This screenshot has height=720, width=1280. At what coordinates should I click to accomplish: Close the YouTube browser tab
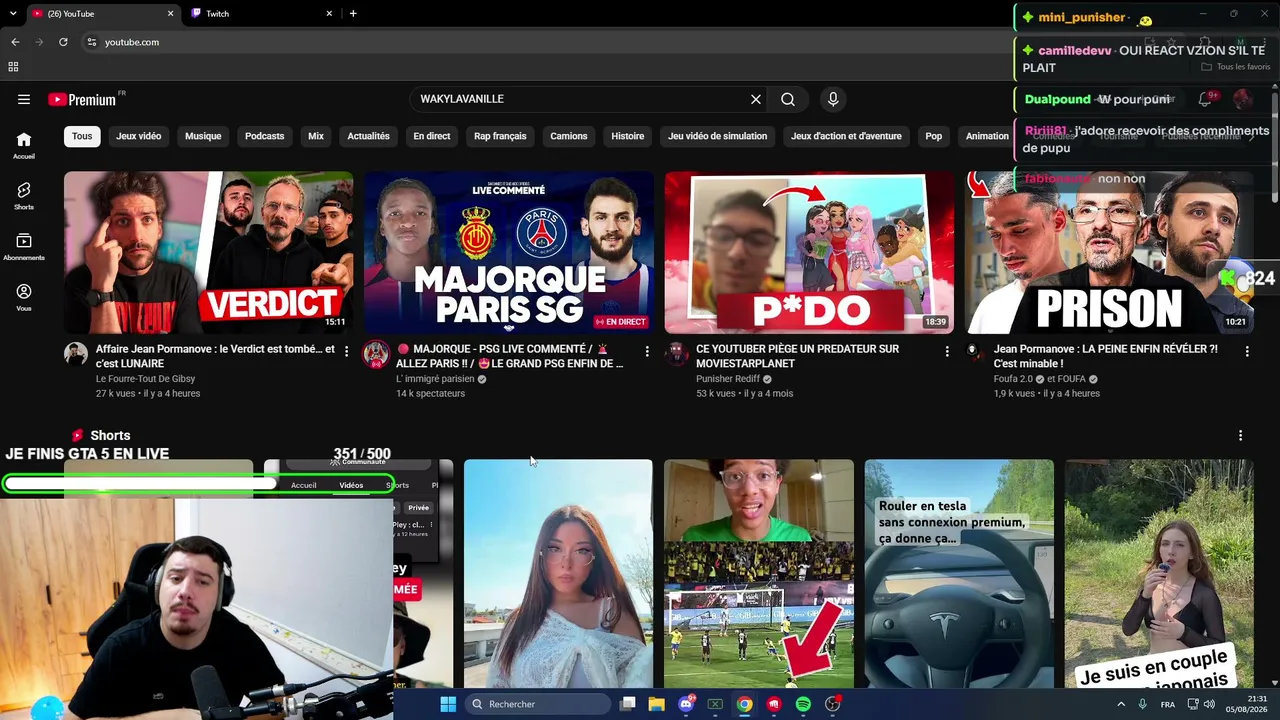pyautogui.click(x=170, y=14)
